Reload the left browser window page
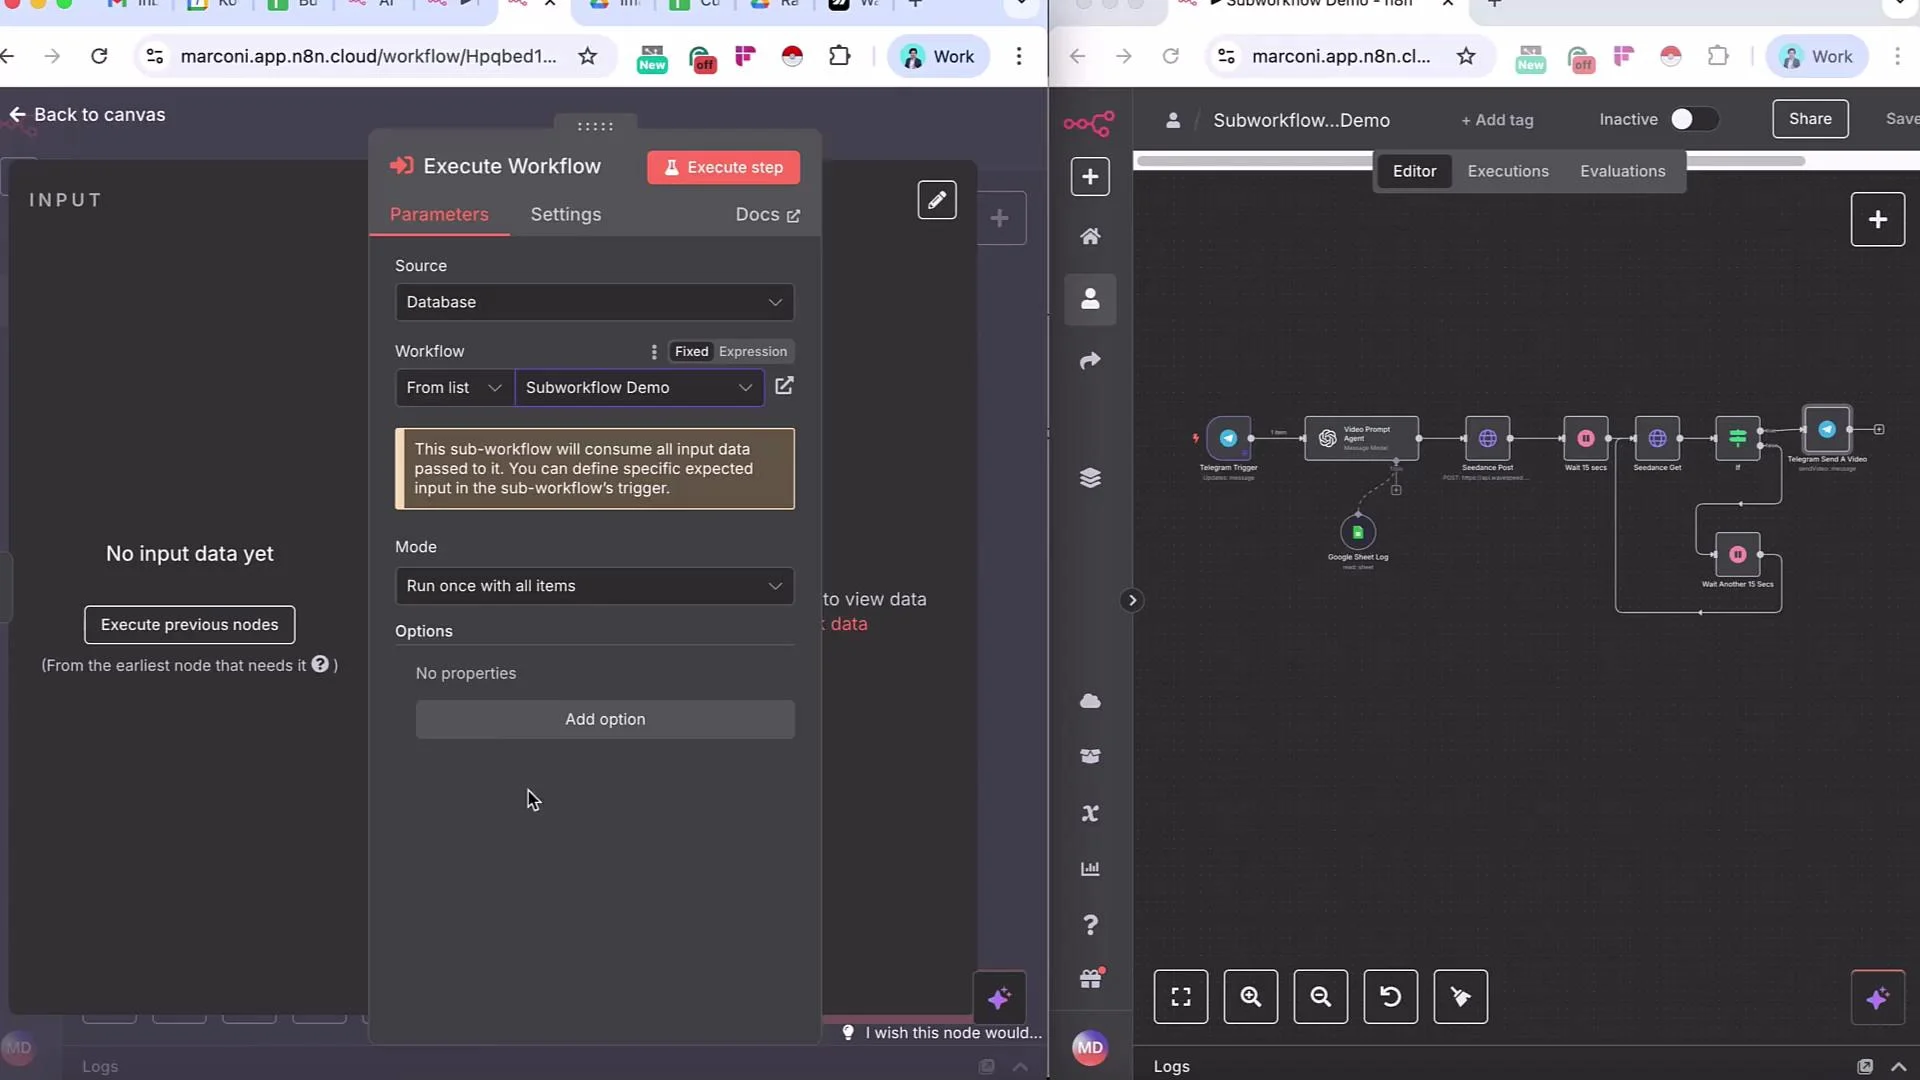 tap(99, 56)
